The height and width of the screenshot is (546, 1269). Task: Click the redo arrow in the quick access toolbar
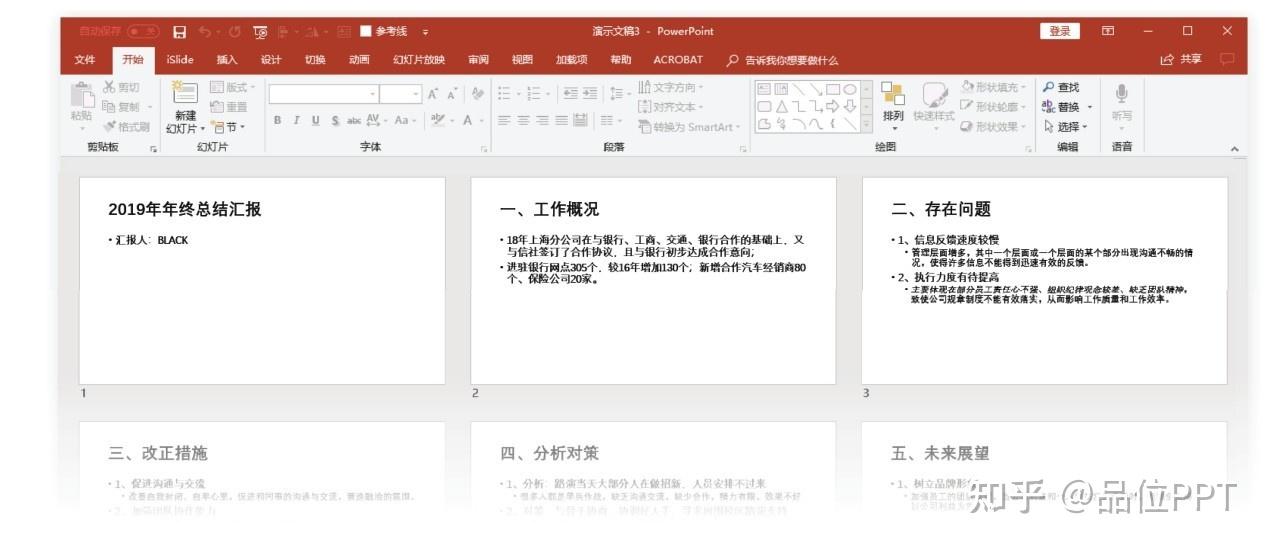click(x=236, y=32)
